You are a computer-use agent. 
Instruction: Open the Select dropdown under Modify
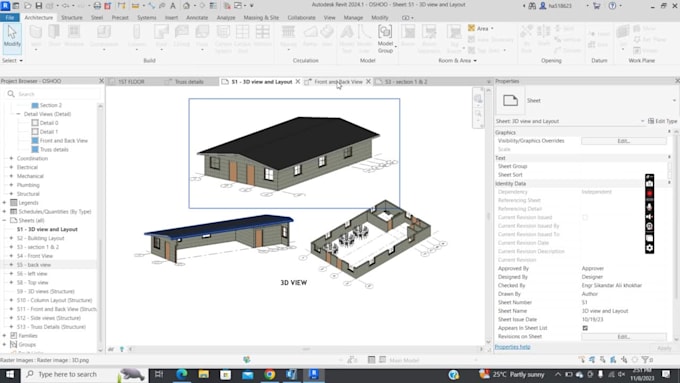pyautogui.click(x=12, y=60)
